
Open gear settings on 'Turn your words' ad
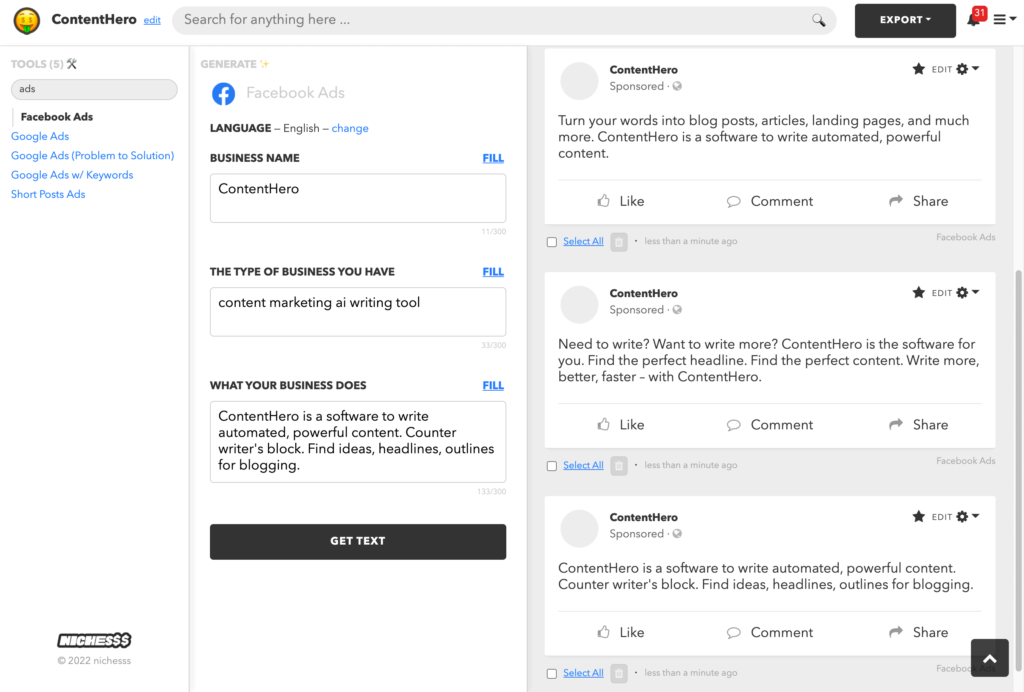pos(967,69)
